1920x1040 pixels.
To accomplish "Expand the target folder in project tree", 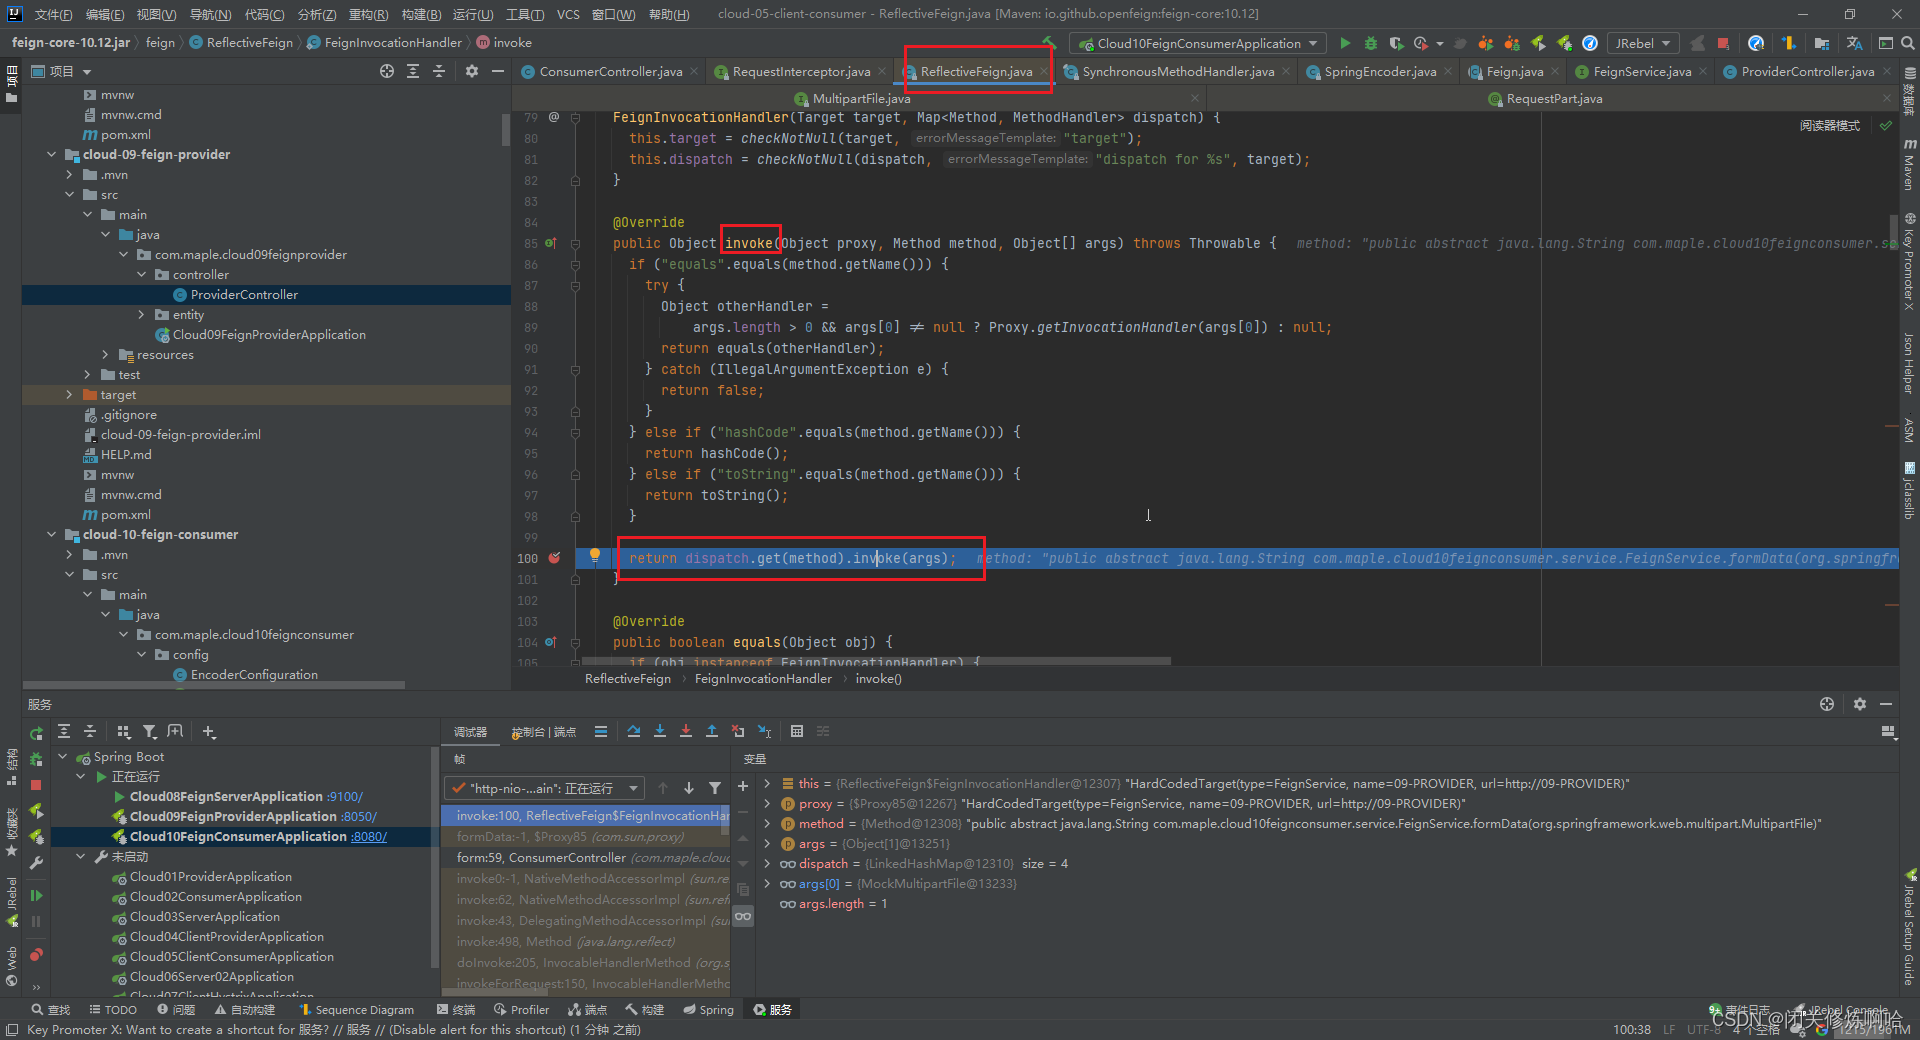I will point(70,395).
